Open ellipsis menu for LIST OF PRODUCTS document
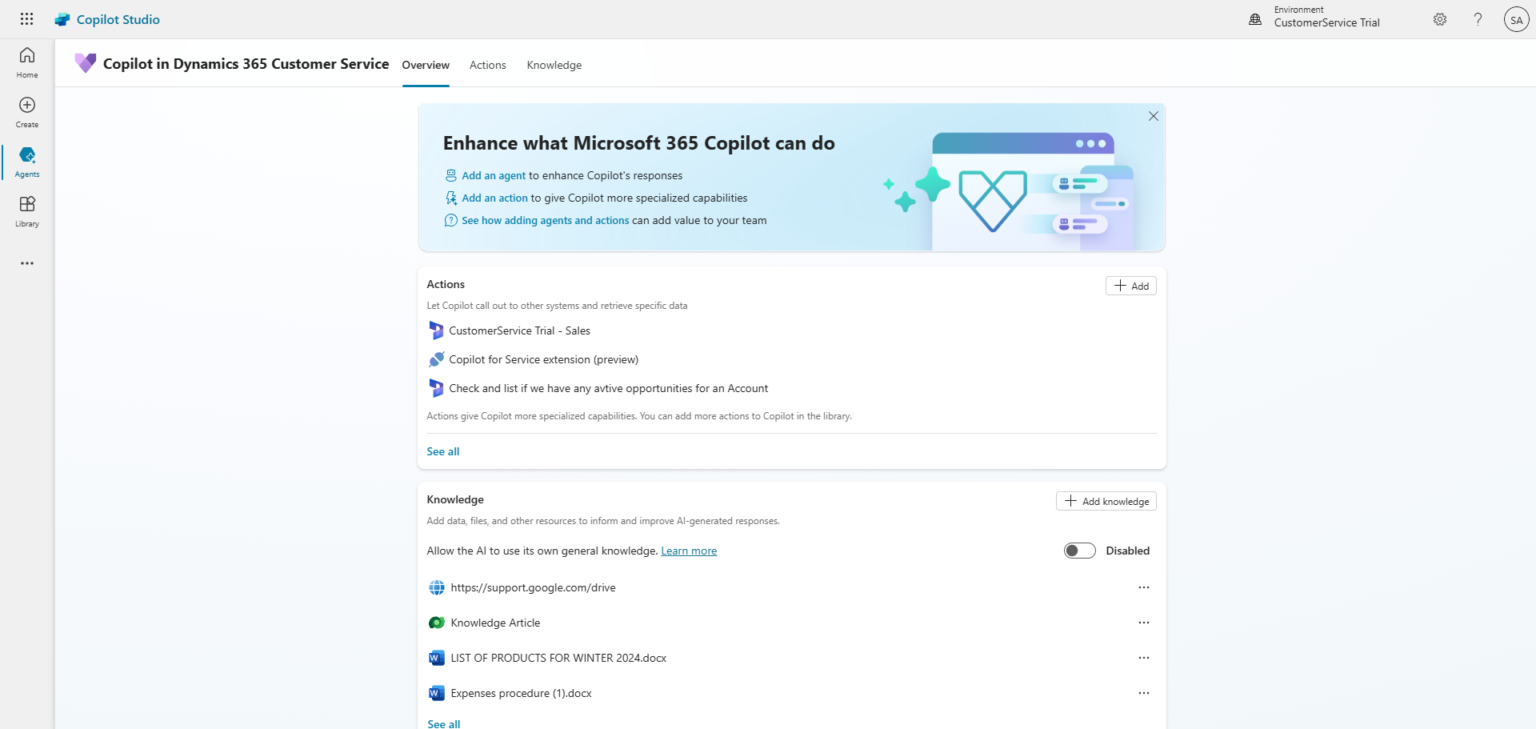This screenshot has height=729, width=1536. pos(1144,657)
